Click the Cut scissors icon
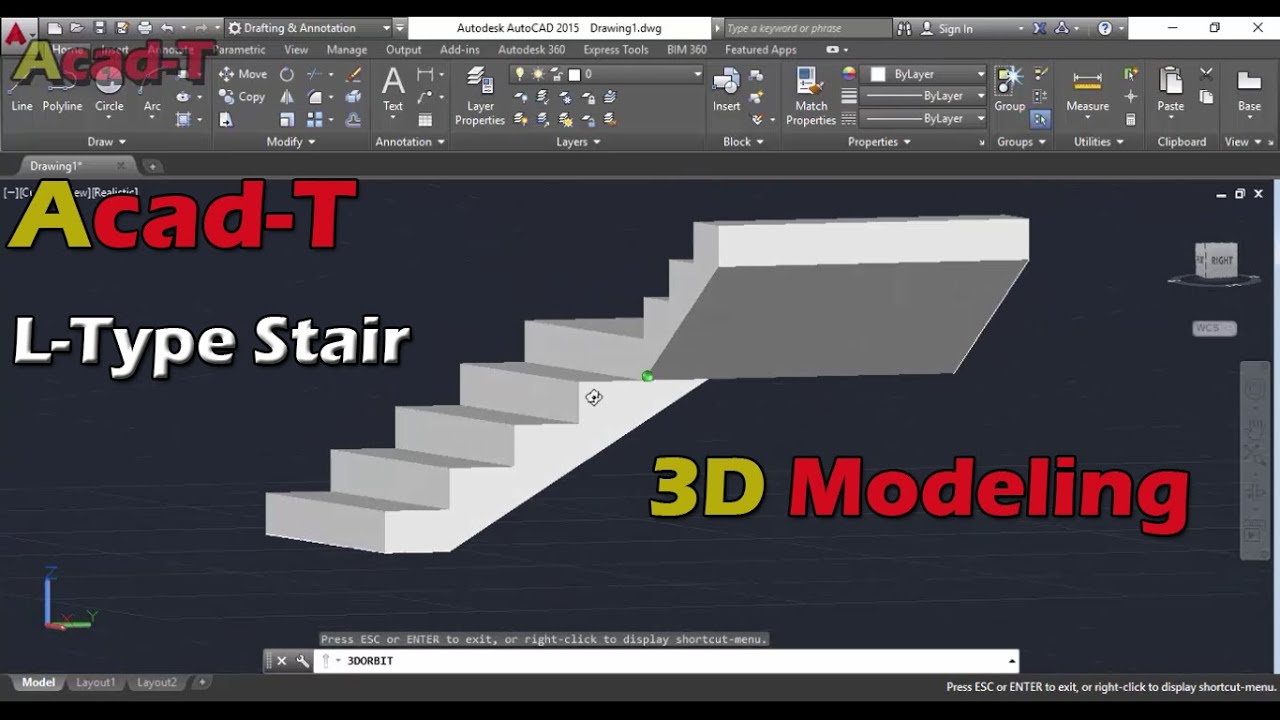 coord(1206,74)
